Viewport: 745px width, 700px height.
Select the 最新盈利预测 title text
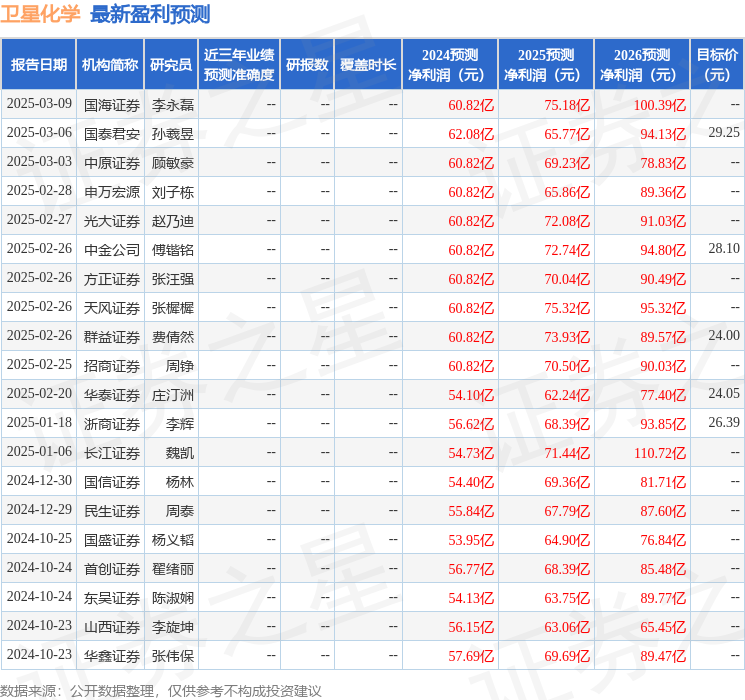click(x=150, y=14)
